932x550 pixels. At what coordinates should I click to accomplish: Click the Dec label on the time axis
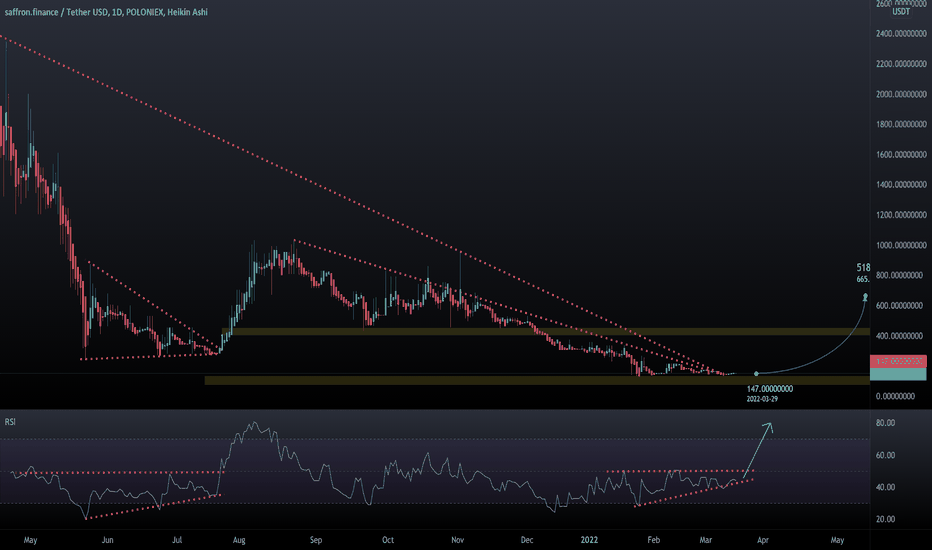pos(527,540)
